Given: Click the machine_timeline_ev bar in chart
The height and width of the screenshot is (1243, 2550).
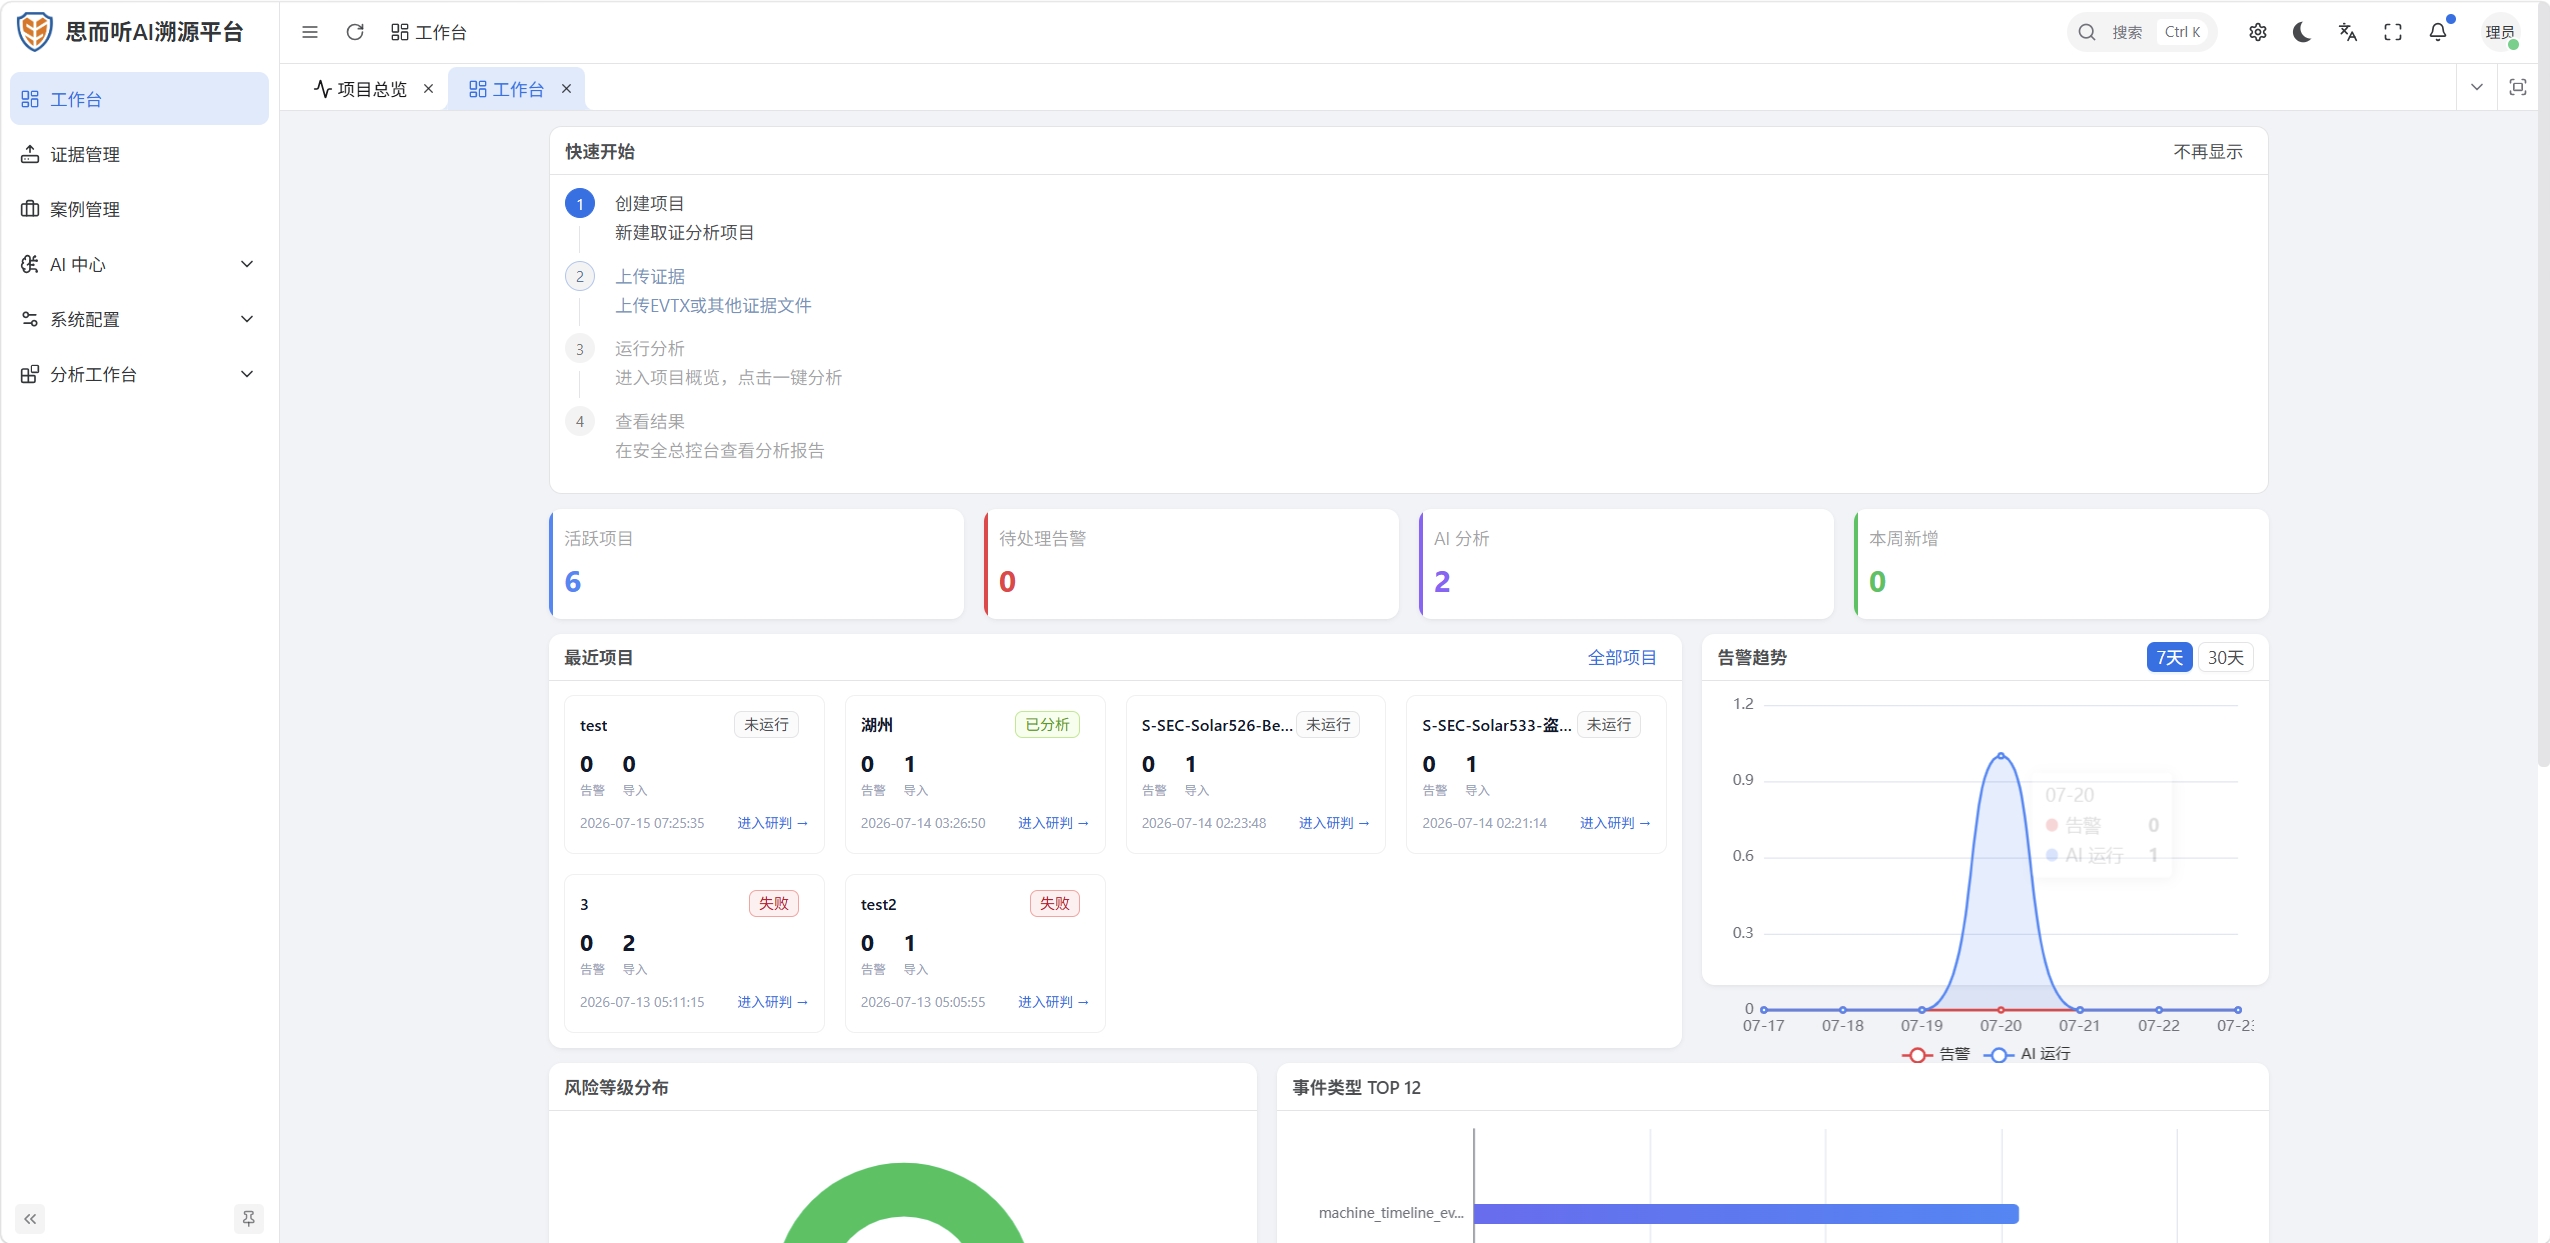Looking at the screenshot, I should (x=1746, y=1214).
